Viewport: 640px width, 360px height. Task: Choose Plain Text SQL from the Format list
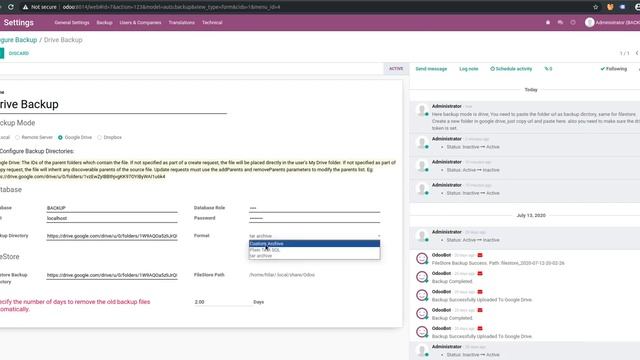point(314,250)
